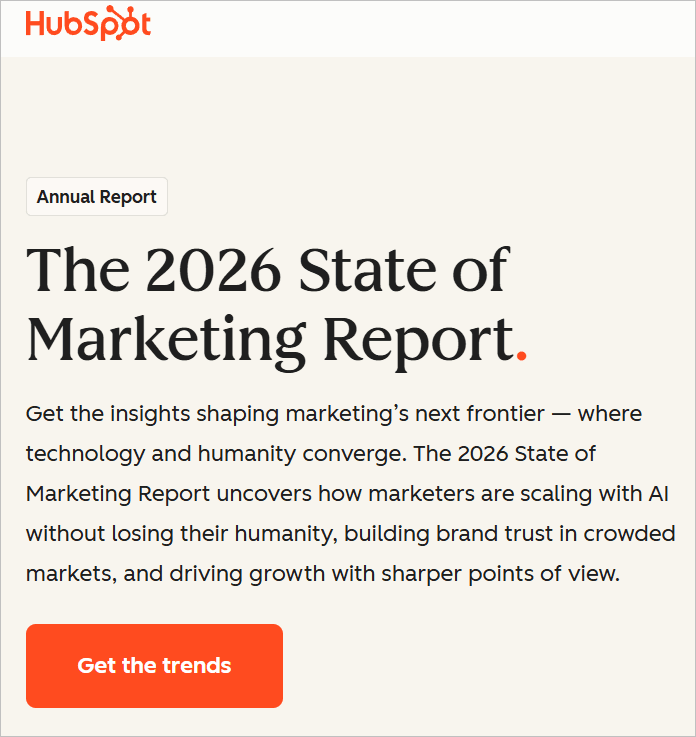Image resolution: width=696 pixels, height=737 pixels.
Task: Click the phrase "without losing" in the paragraph
Action: (90, 534)
